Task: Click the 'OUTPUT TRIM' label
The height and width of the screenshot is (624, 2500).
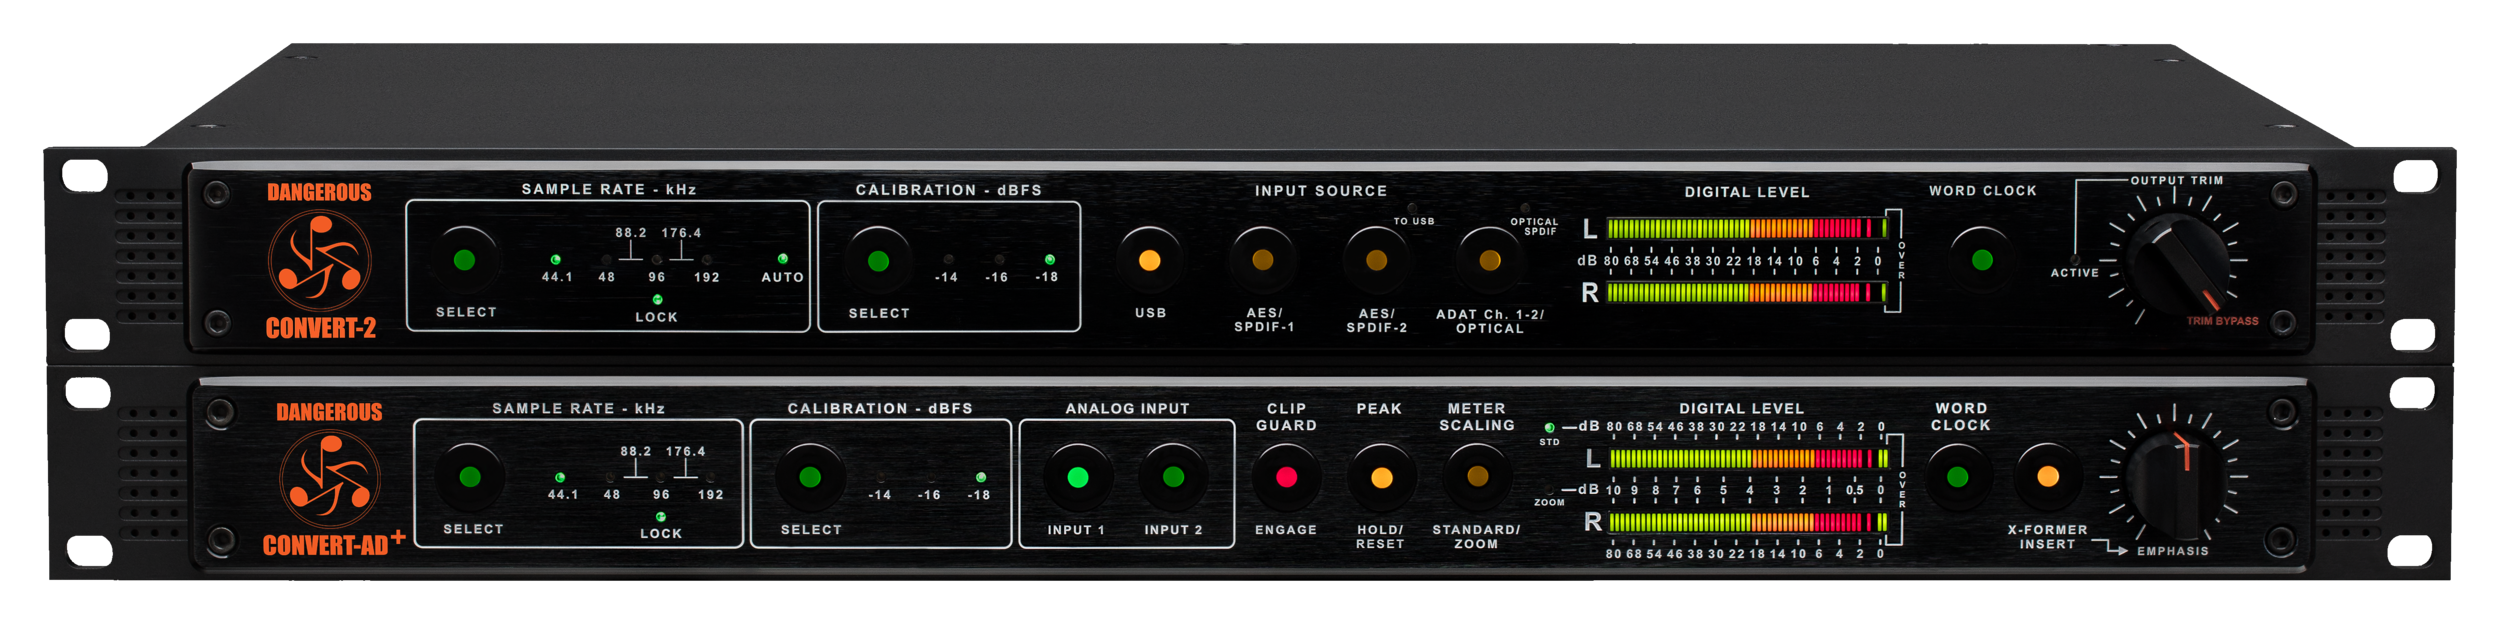Action: (x=2176, y=181)
